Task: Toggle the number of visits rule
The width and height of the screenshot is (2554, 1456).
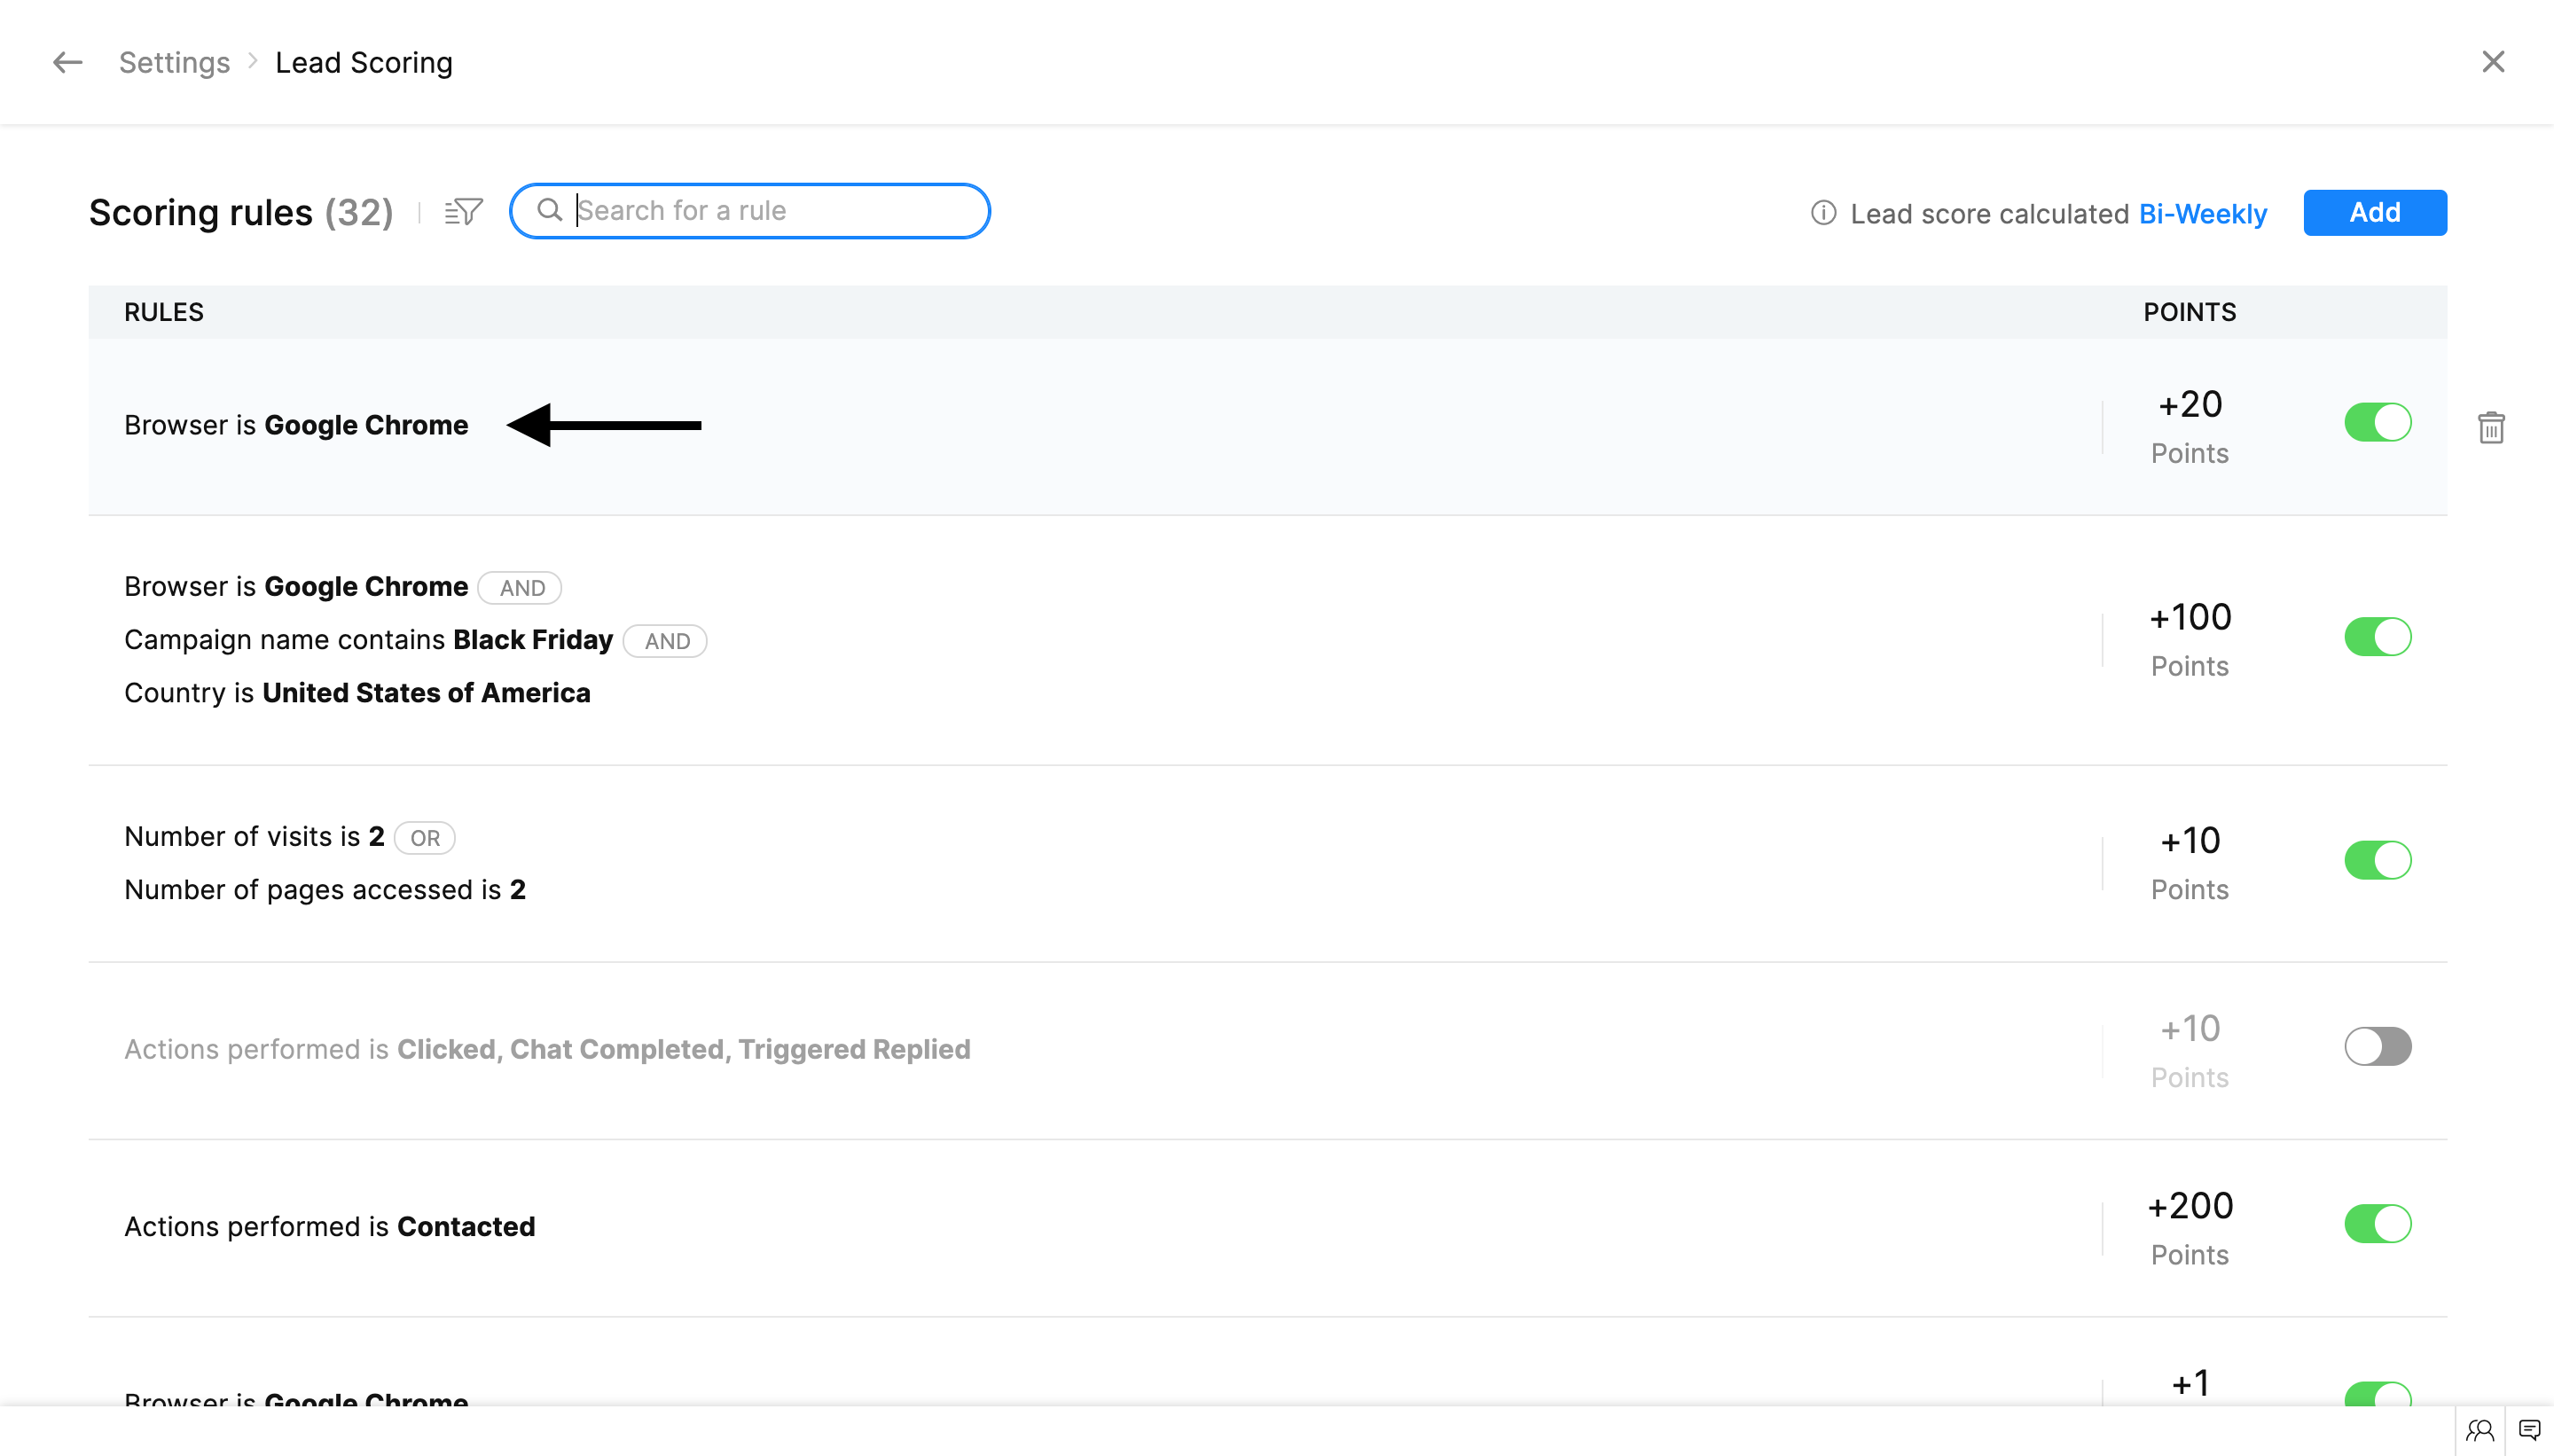Action: [x=2377, y=860]
